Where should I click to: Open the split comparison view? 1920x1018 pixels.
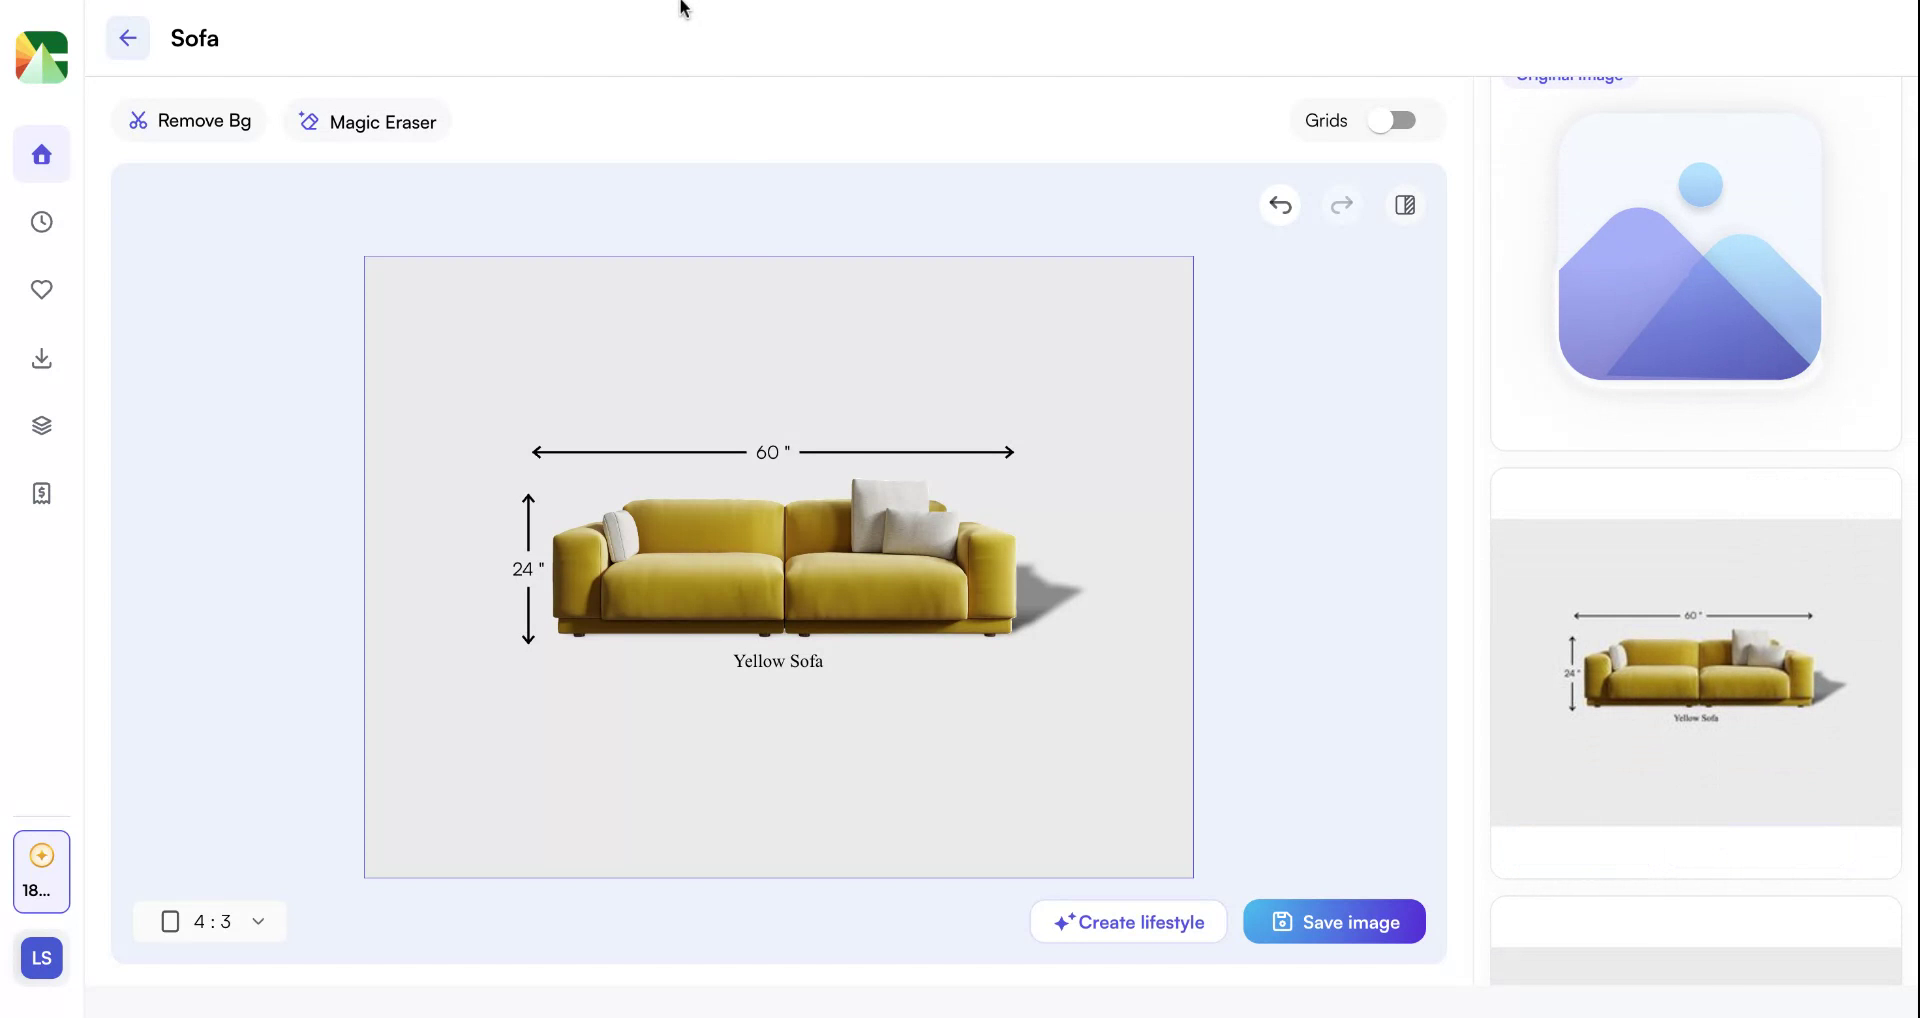[1404, 205]
